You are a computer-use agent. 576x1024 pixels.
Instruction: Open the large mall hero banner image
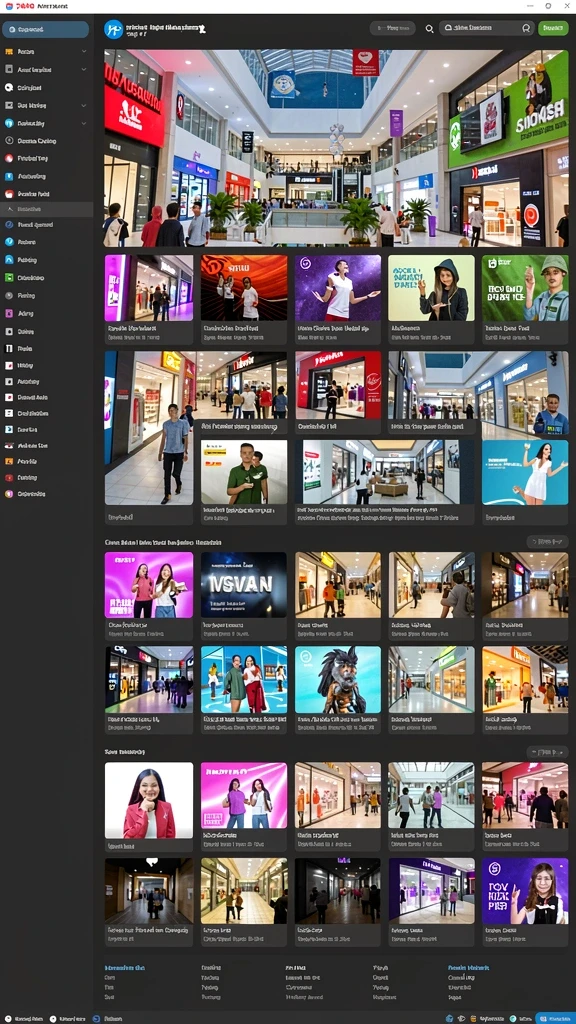[x=336, y=148]
